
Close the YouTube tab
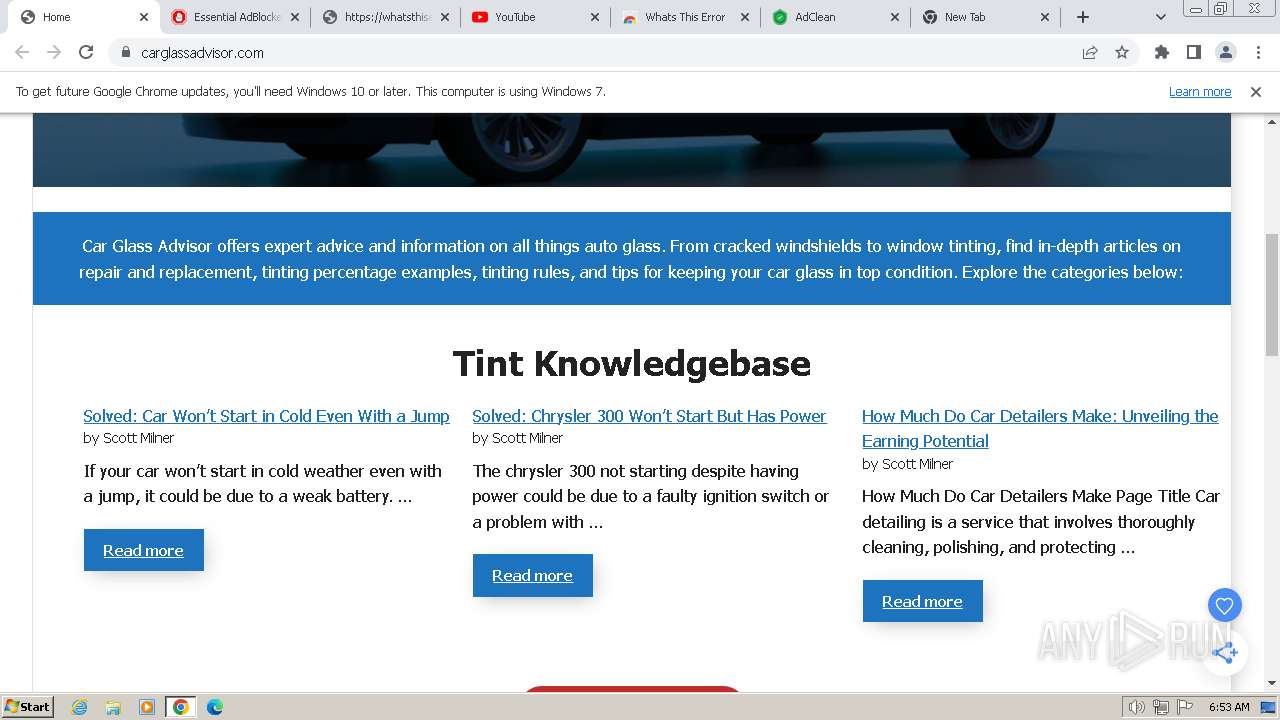click(594, 17)
